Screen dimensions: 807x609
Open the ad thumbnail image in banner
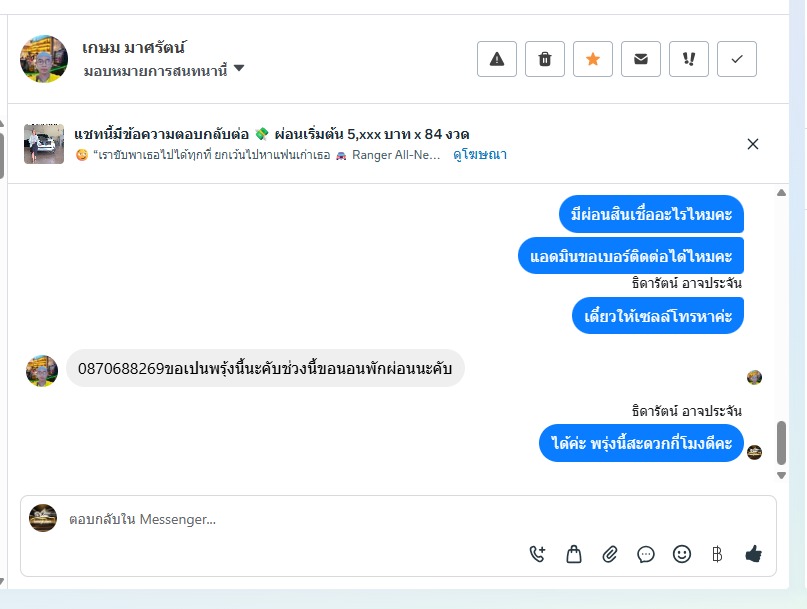(44, 144)
